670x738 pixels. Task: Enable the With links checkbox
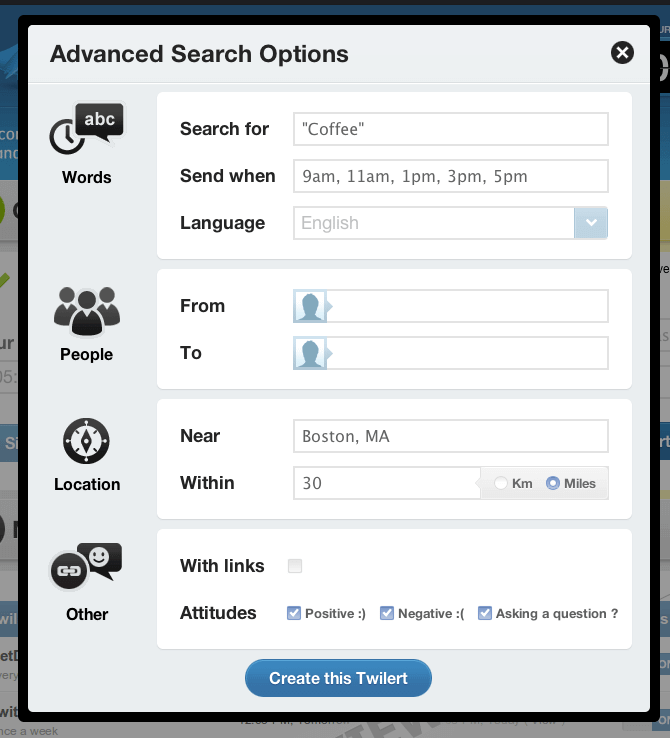click(x=295, y=566)
